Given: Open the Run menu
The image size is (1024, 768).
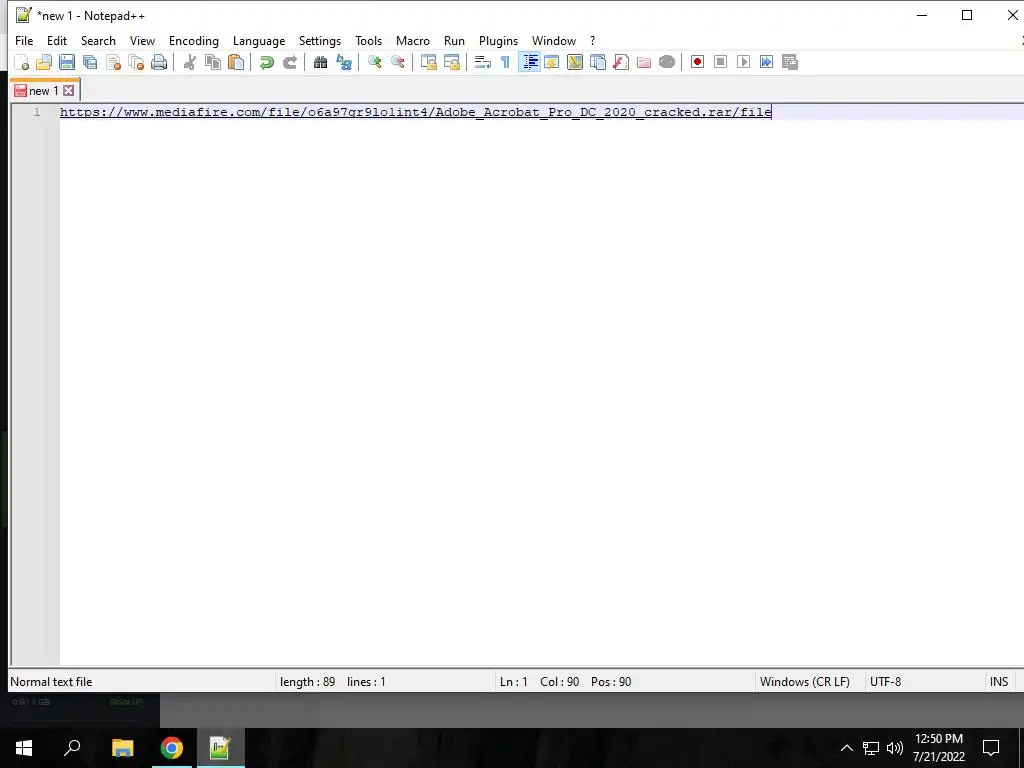Looking at the screenshot, I should pyautogui.click(x=454, y=40).
